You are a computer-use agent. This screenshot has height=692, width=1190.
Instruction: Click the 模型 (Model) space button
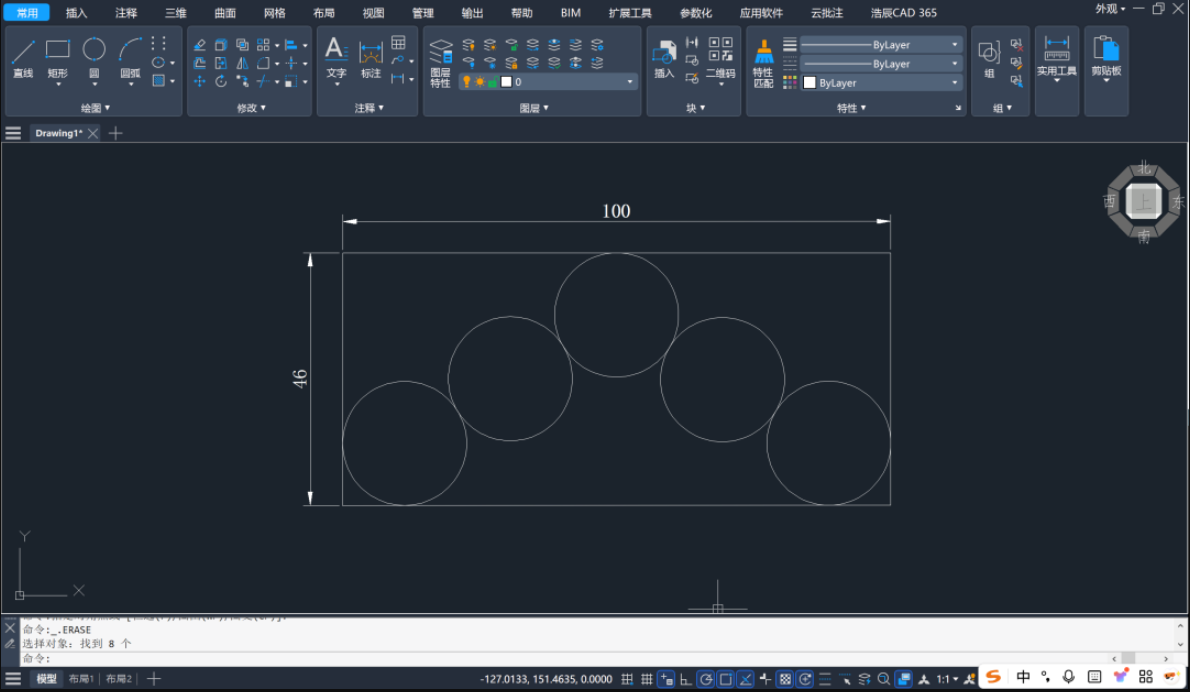(46, 679)
